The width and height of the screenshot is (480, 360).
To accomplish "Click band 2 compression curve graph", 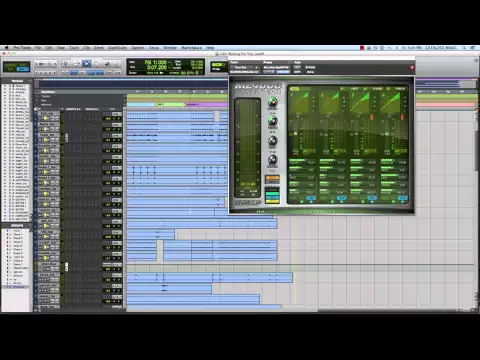I will tap(331, 103).
